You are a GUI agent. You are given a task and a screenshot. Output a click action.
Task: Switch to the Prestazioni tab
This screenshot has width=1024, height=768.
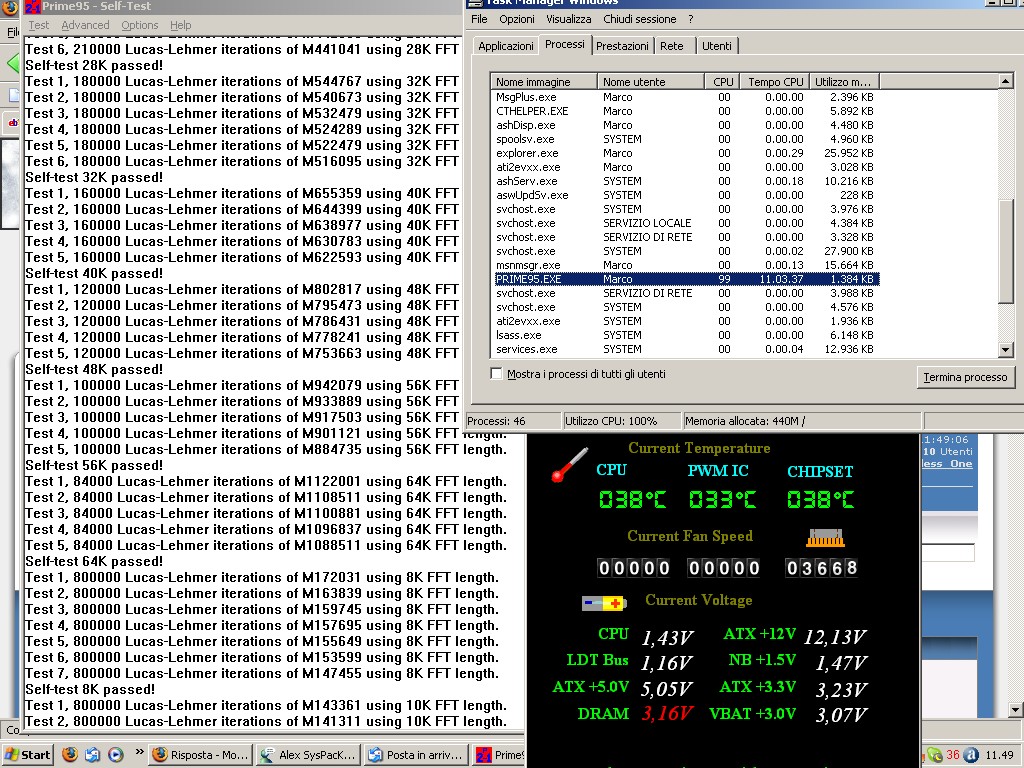622,46
